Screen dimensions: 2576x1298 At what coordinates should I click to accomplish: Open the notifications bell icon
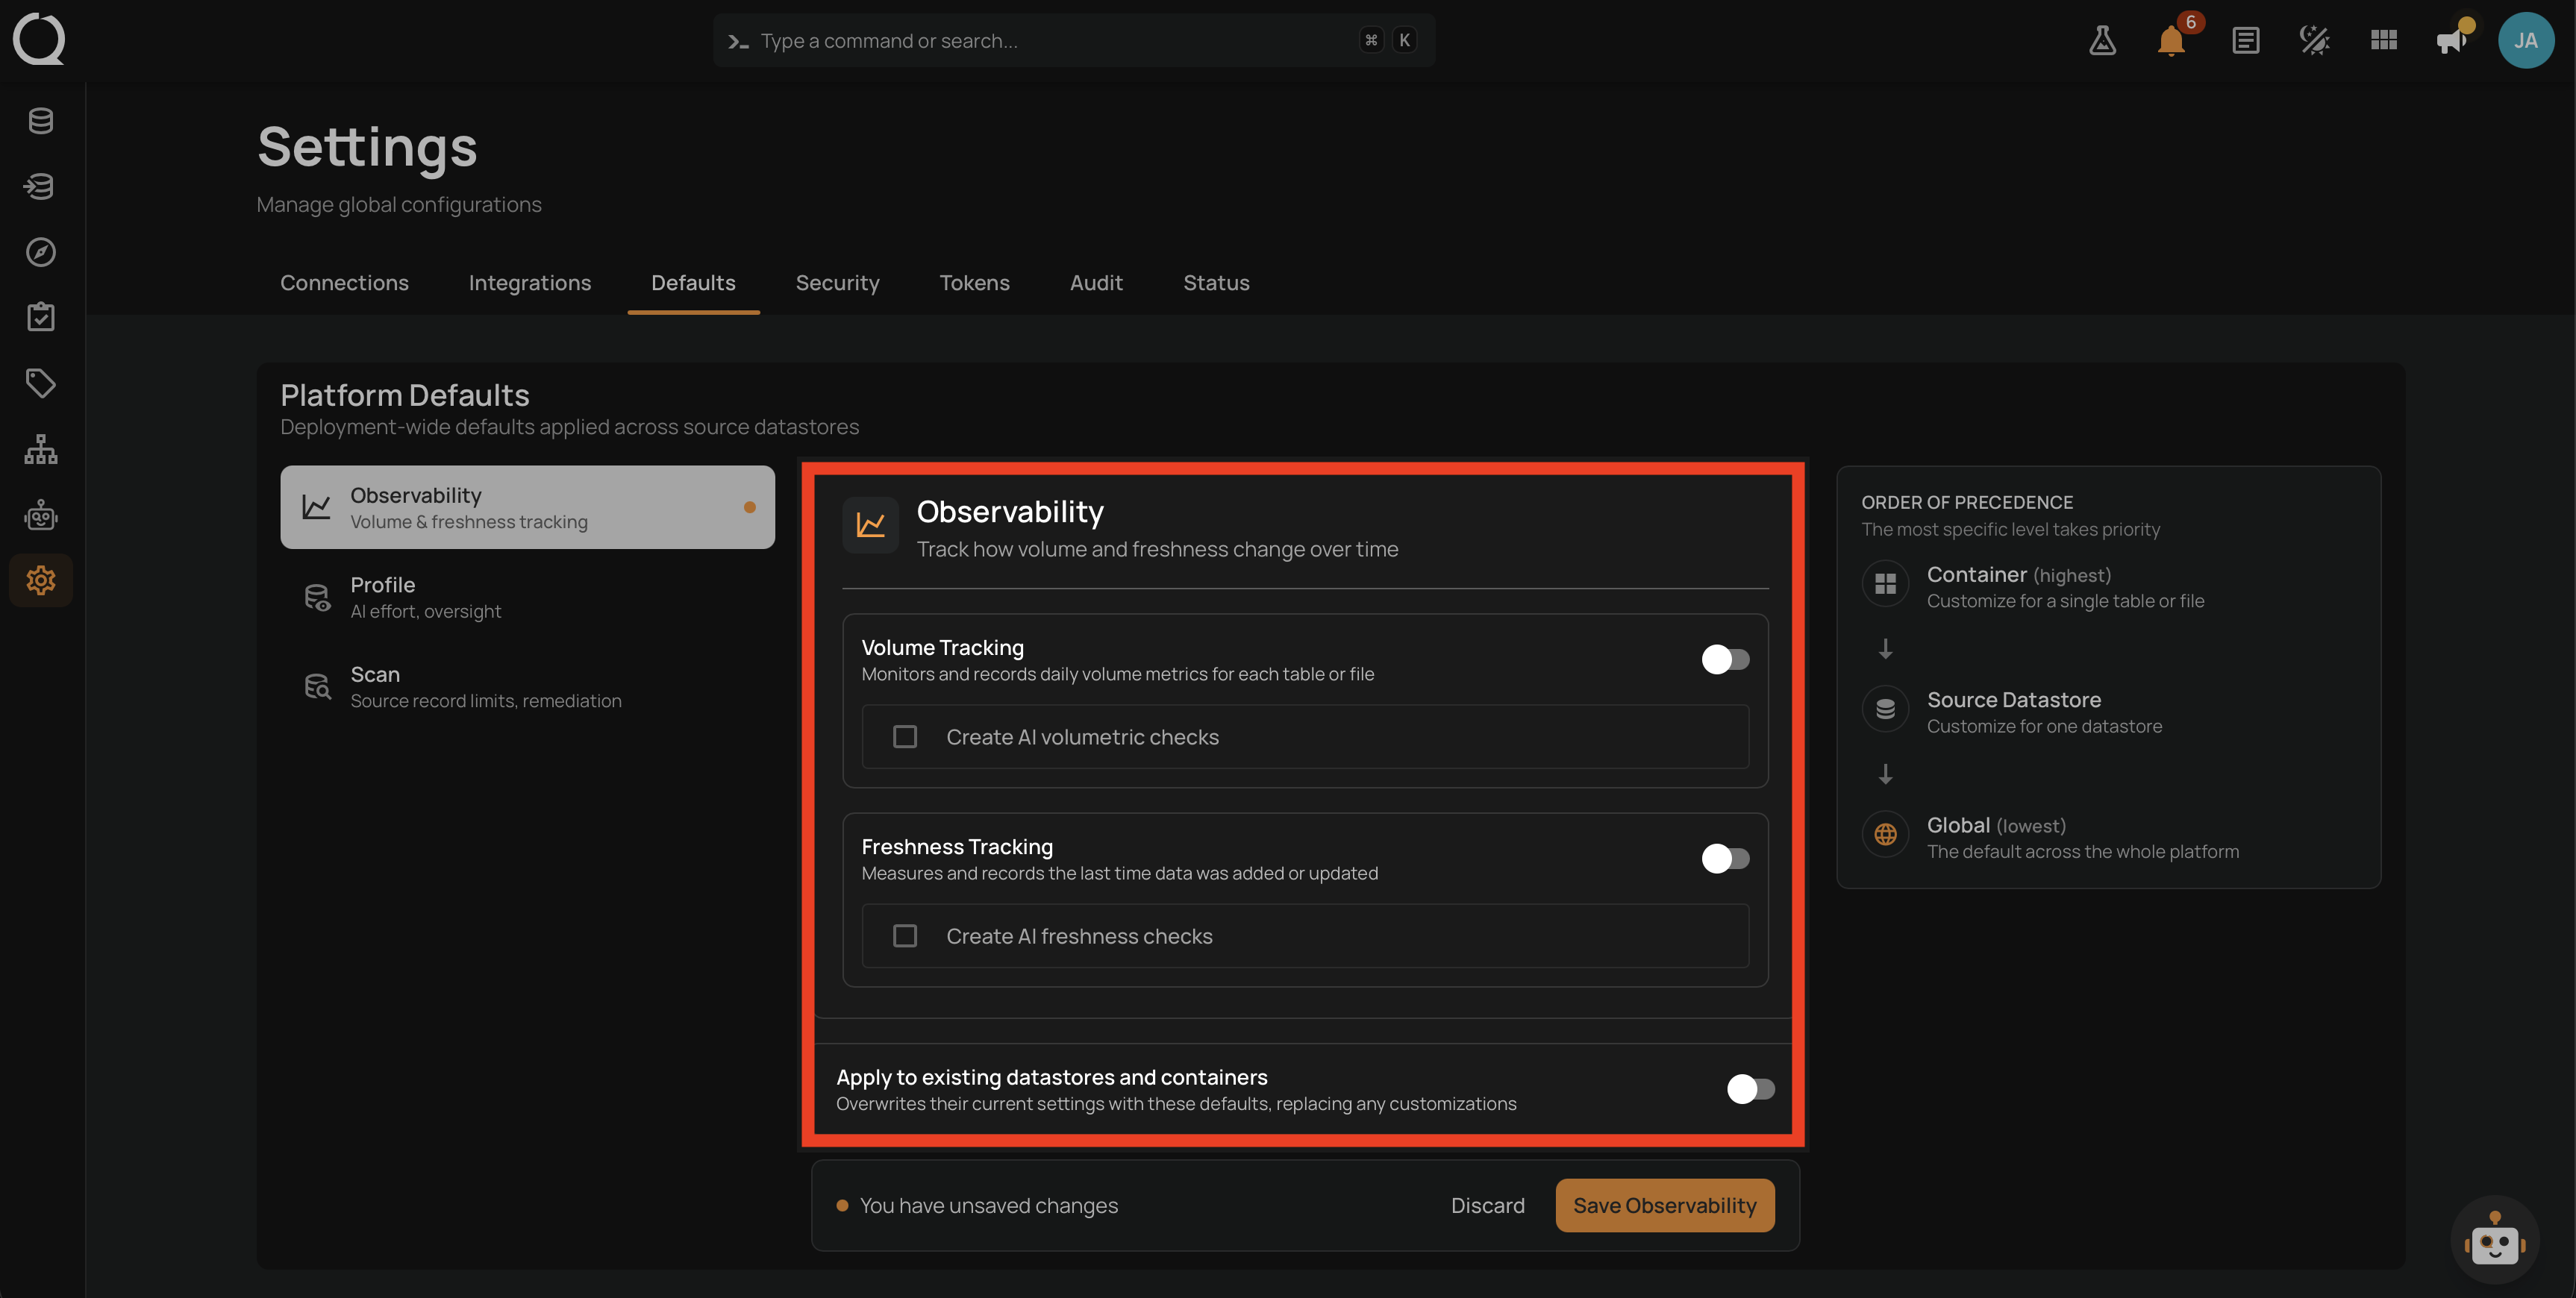[x=2171, y=41]
